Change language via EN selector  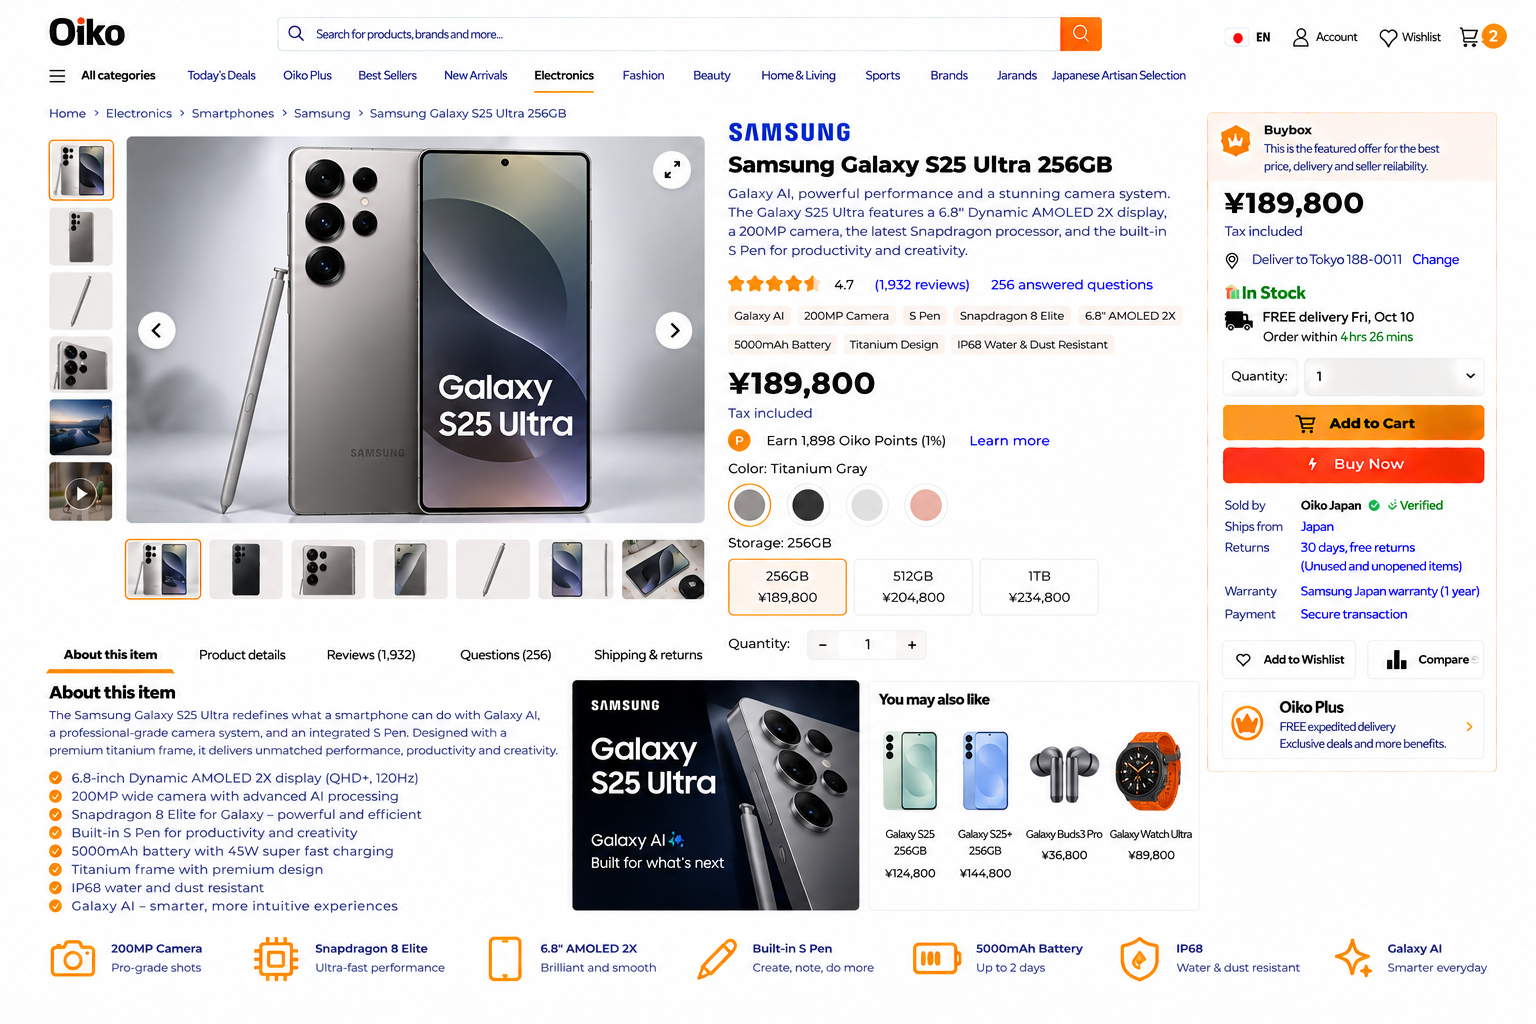click(x=1249, y=38)
